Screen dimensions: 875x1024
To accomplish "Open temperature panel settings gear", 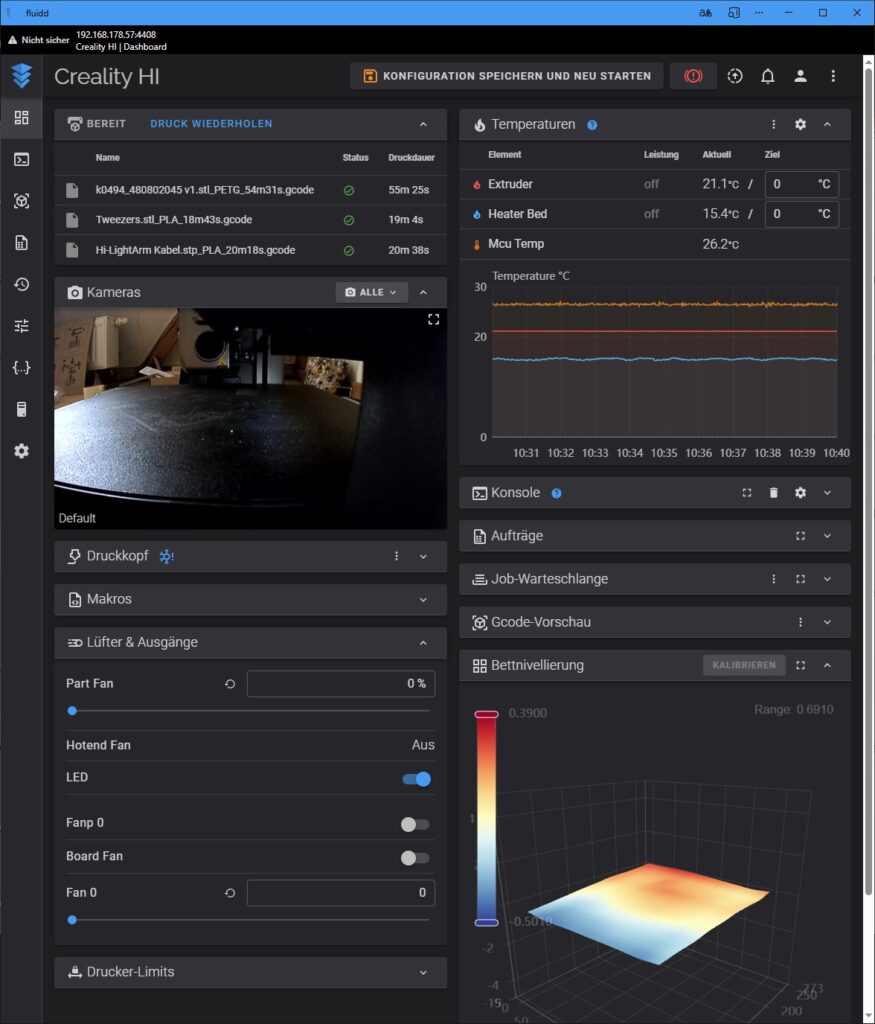I will 800,125.
